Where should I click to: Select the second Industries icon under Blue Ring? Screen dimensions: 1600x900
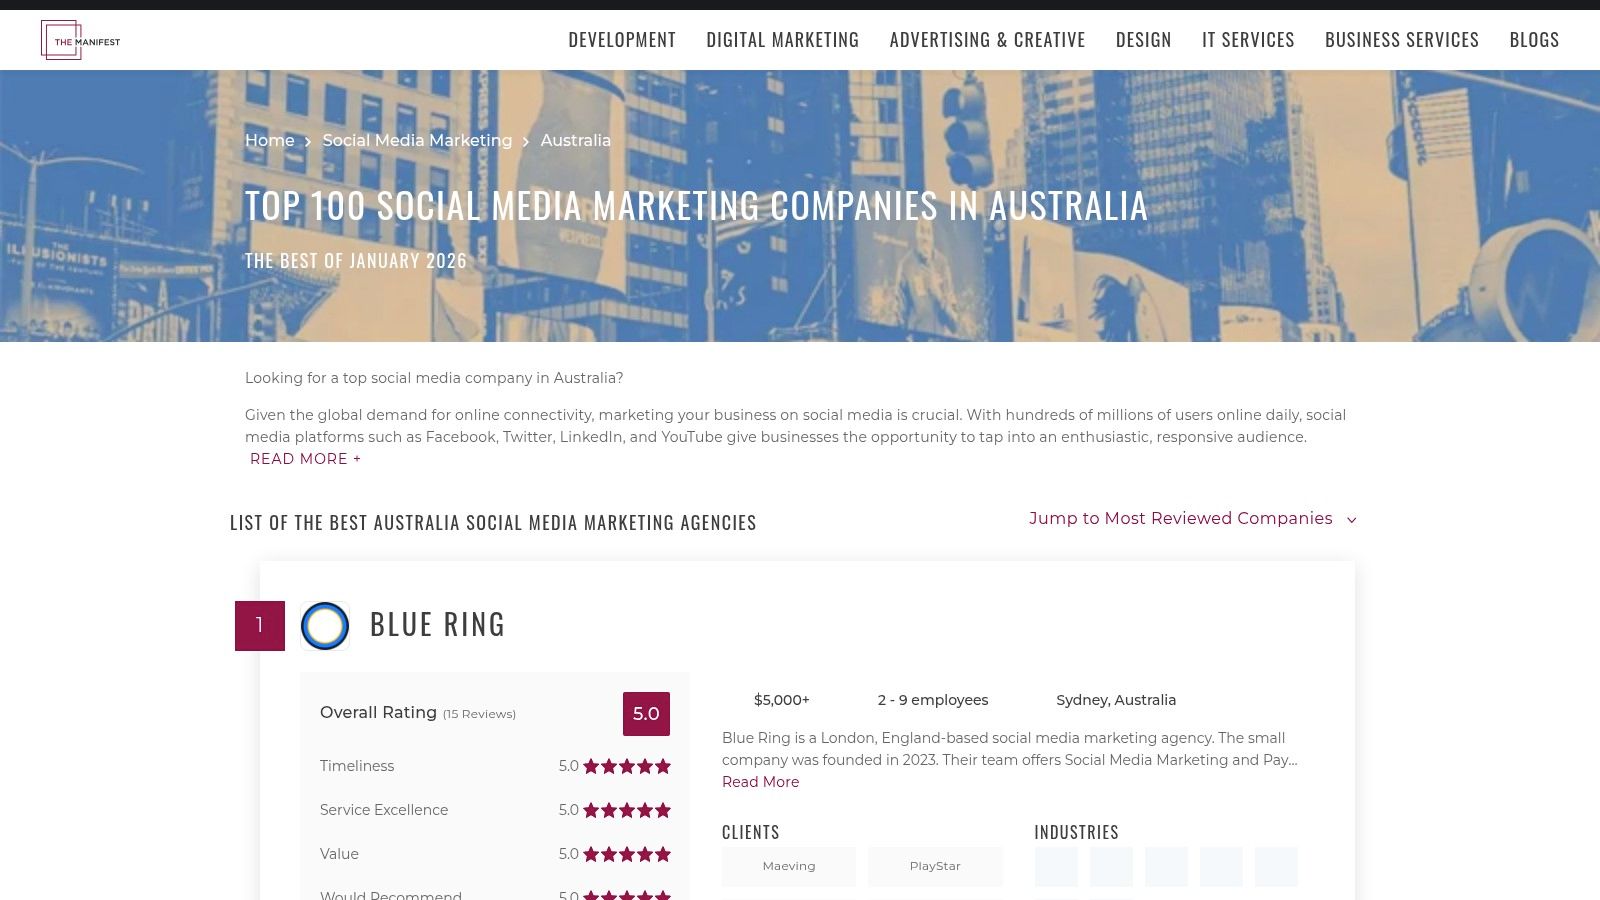pyautogui.click(x=1111, y=866)
